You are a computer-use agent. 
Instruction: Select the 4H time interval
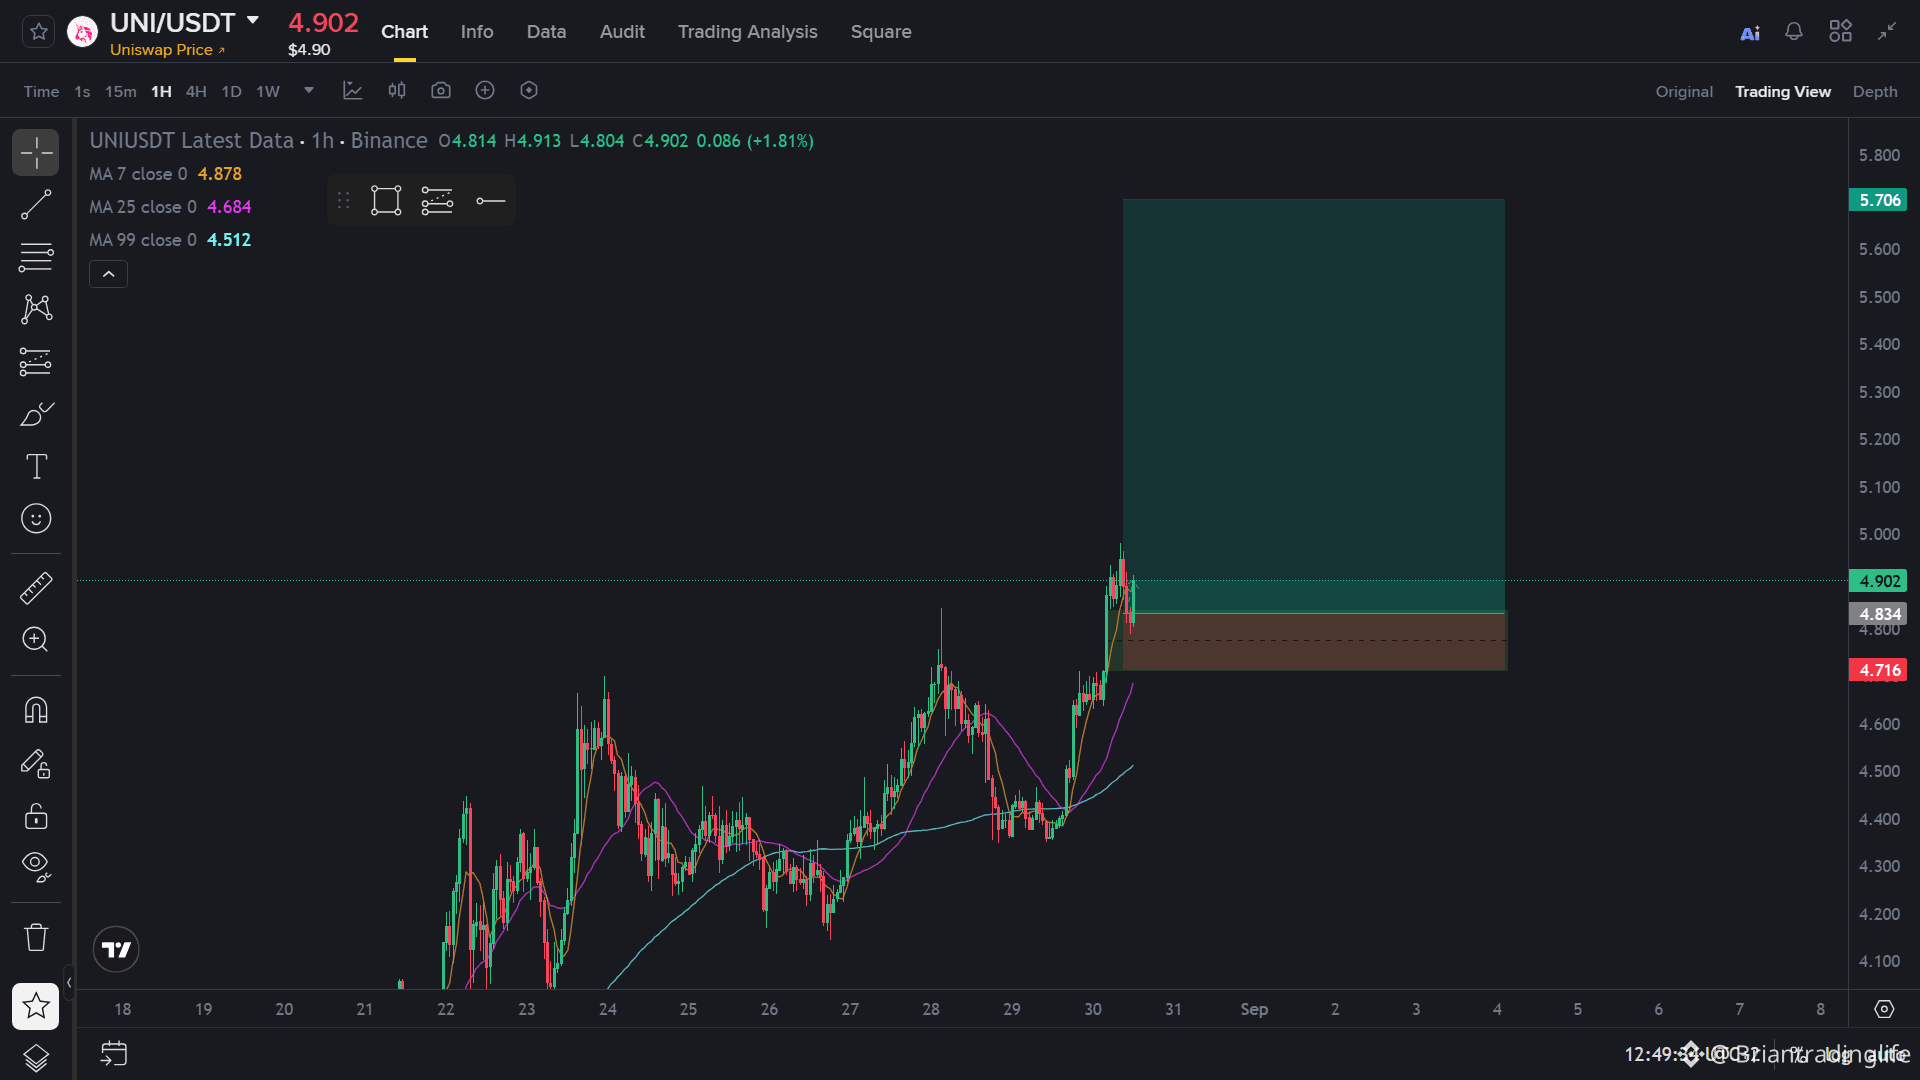coord(196,92)
